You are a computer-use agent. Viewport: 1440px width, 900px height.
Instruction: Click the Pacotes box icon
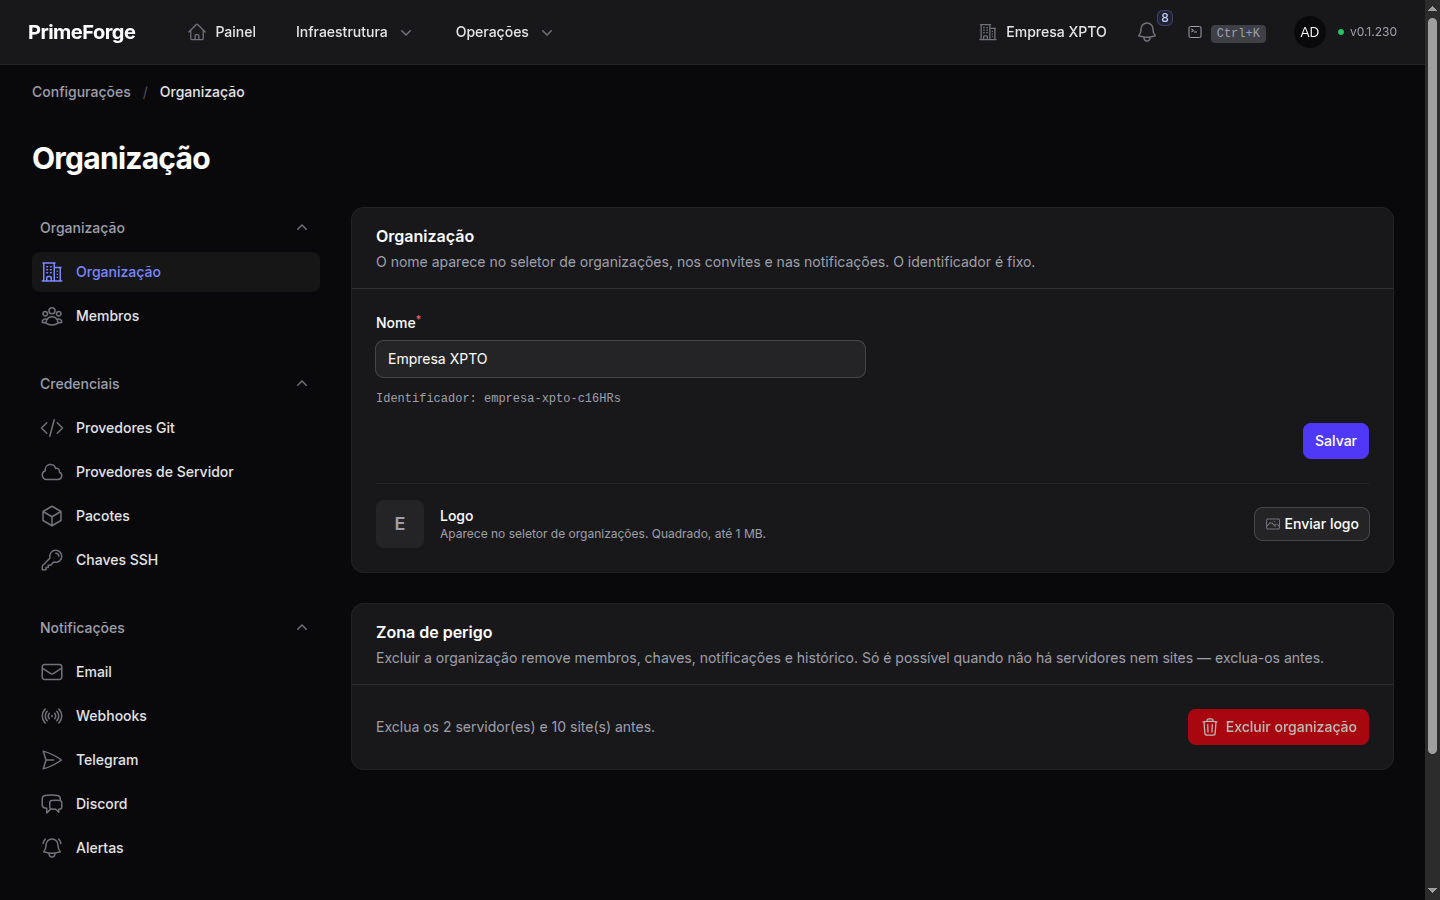pyautogui.click(x=52, y=516)
